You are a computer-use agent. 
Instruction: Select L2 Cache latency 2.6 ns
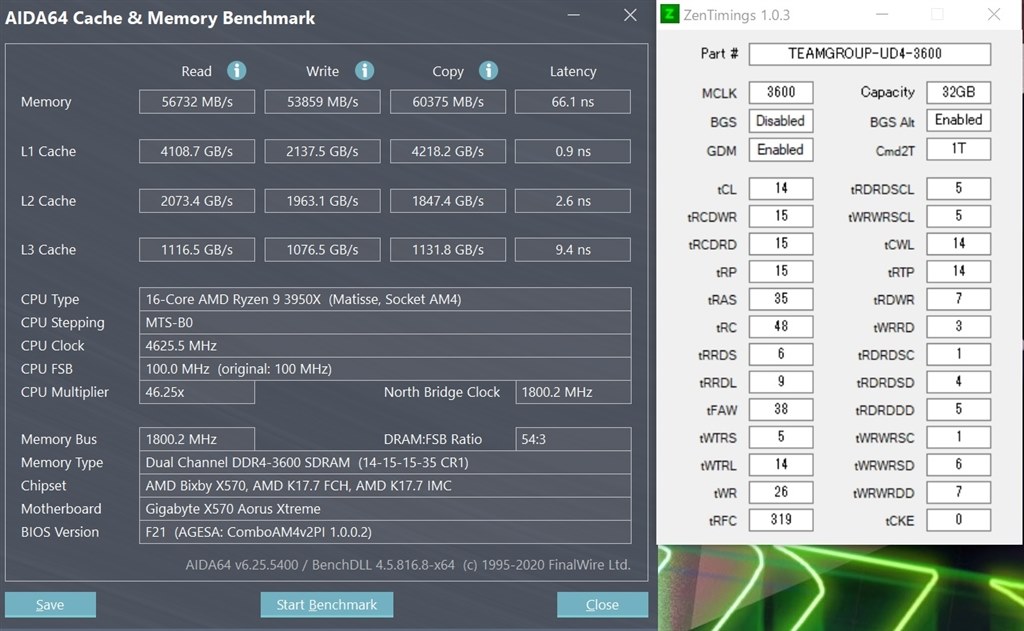573,201
